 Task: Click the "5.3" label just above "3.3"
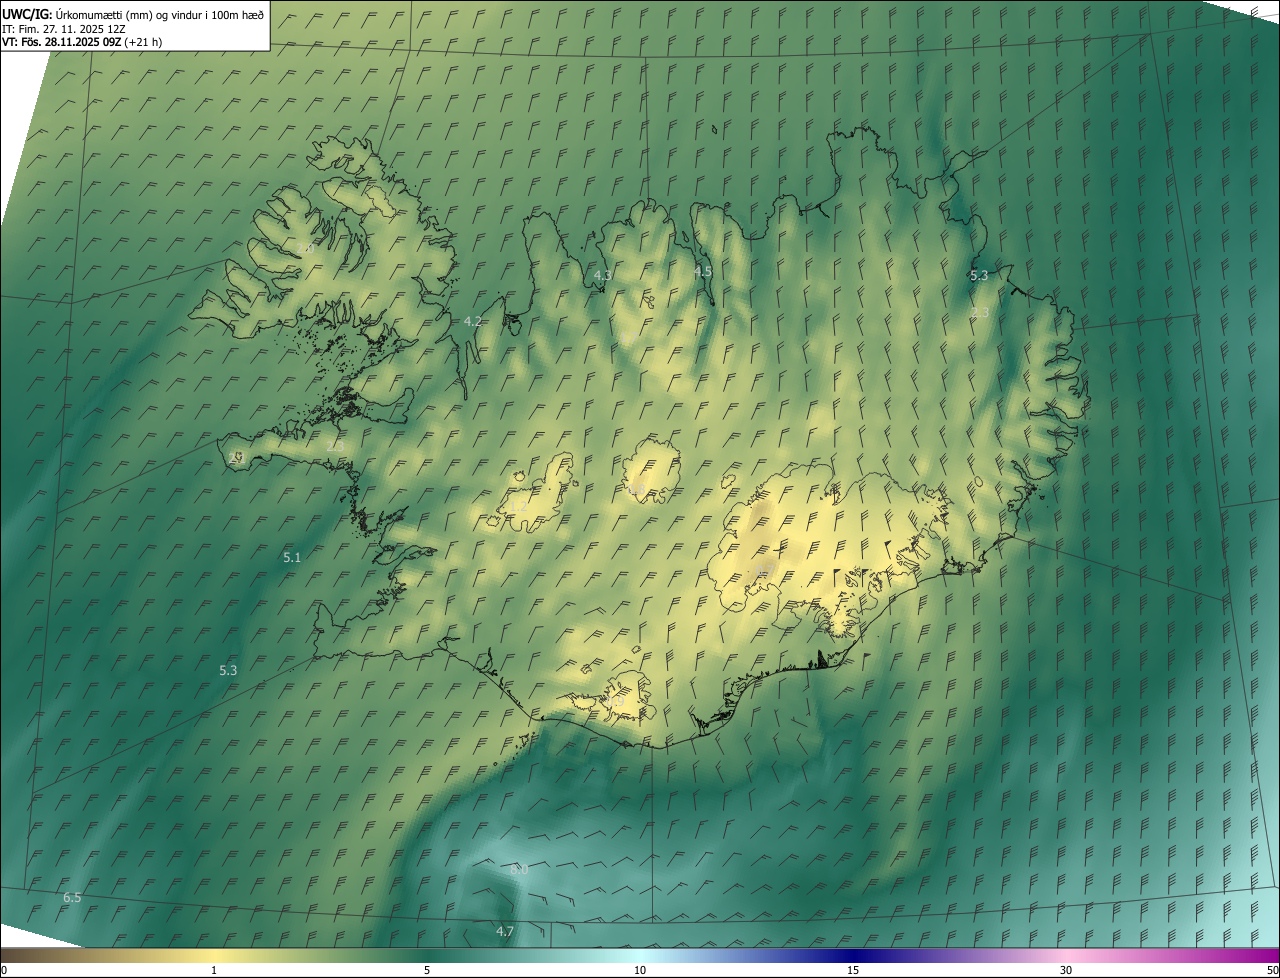pyautogui.click(x=979, y=275)
